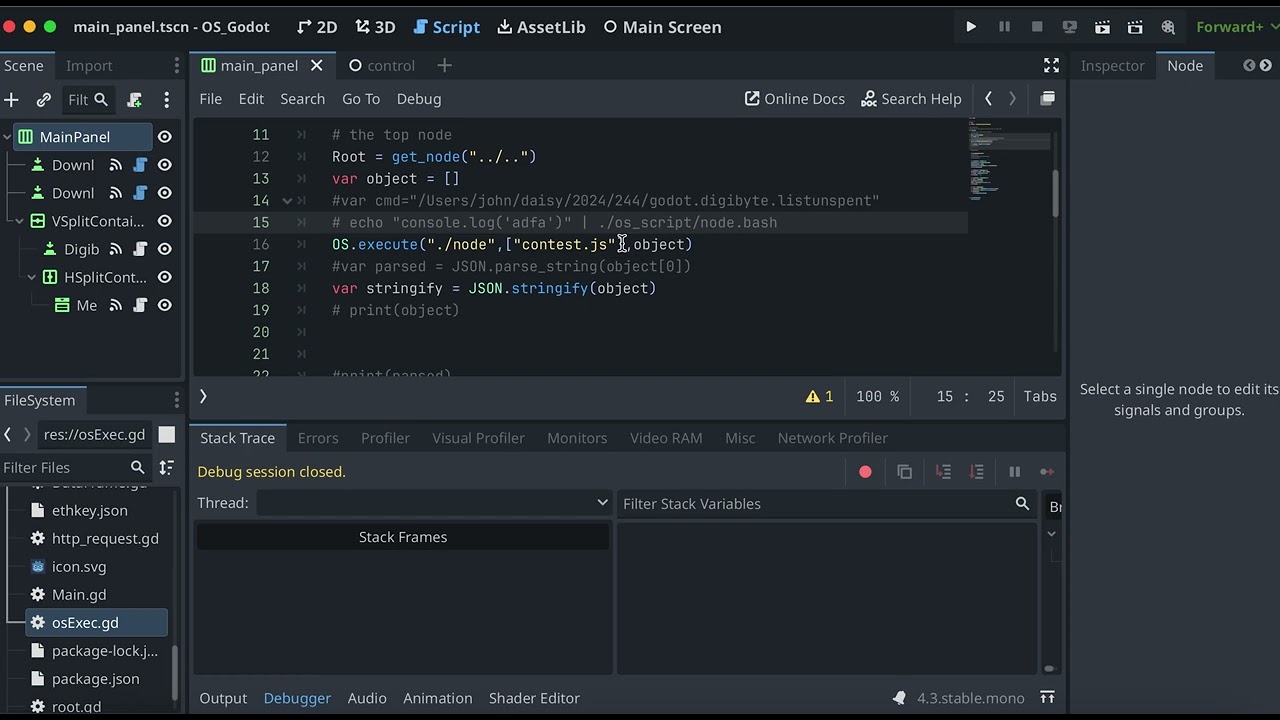Go back in FileSystem history
This screenshot has width=1280, height=720.
[8, 434]
